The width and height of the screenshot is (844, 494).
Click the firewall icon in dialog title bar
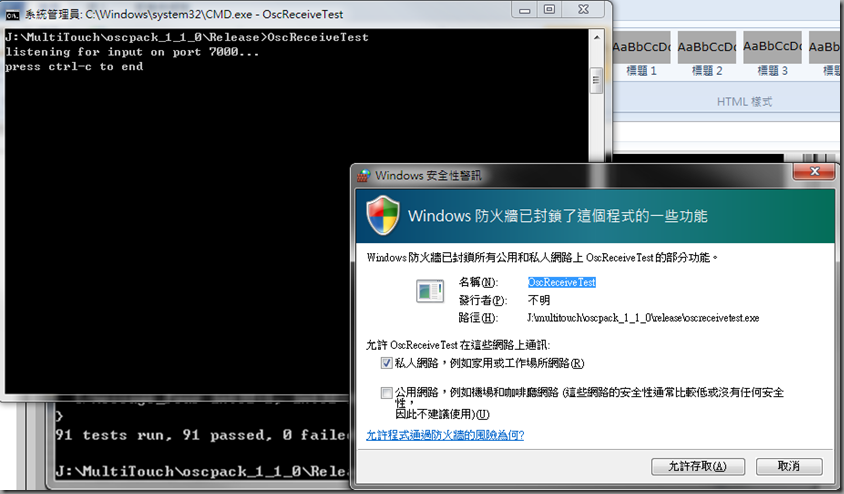pyautogui.click(x=364, y=175)
